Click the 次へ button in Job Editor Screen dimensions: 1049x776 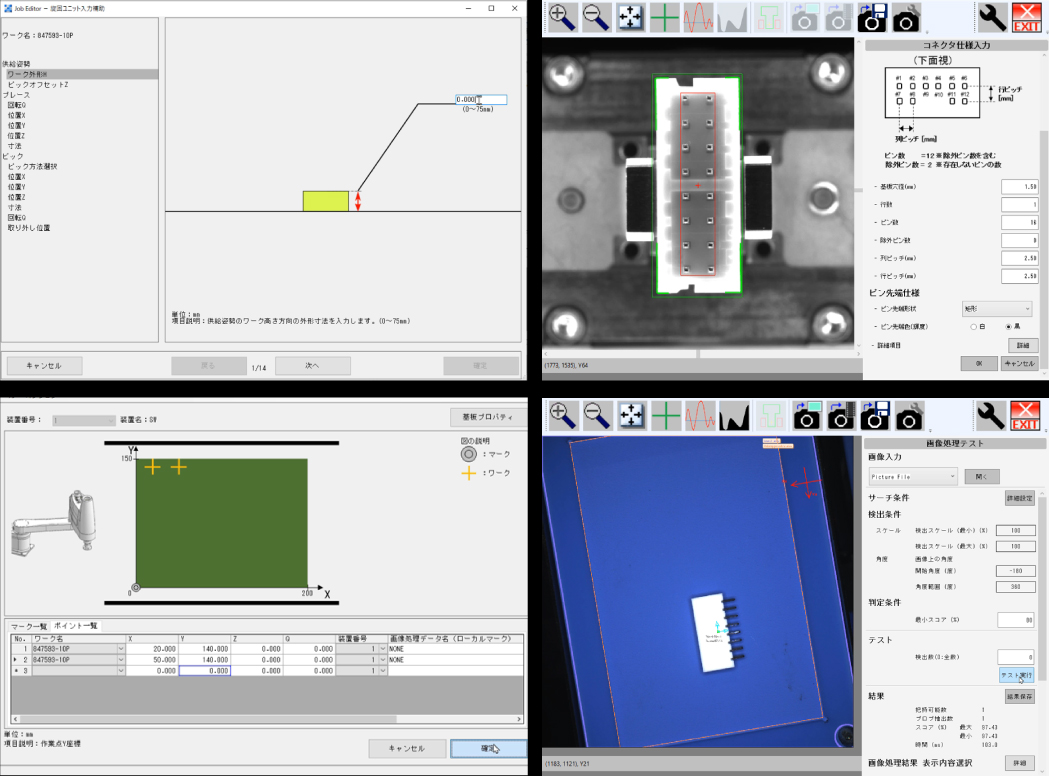pyautogui.click(x=312, y=366)
